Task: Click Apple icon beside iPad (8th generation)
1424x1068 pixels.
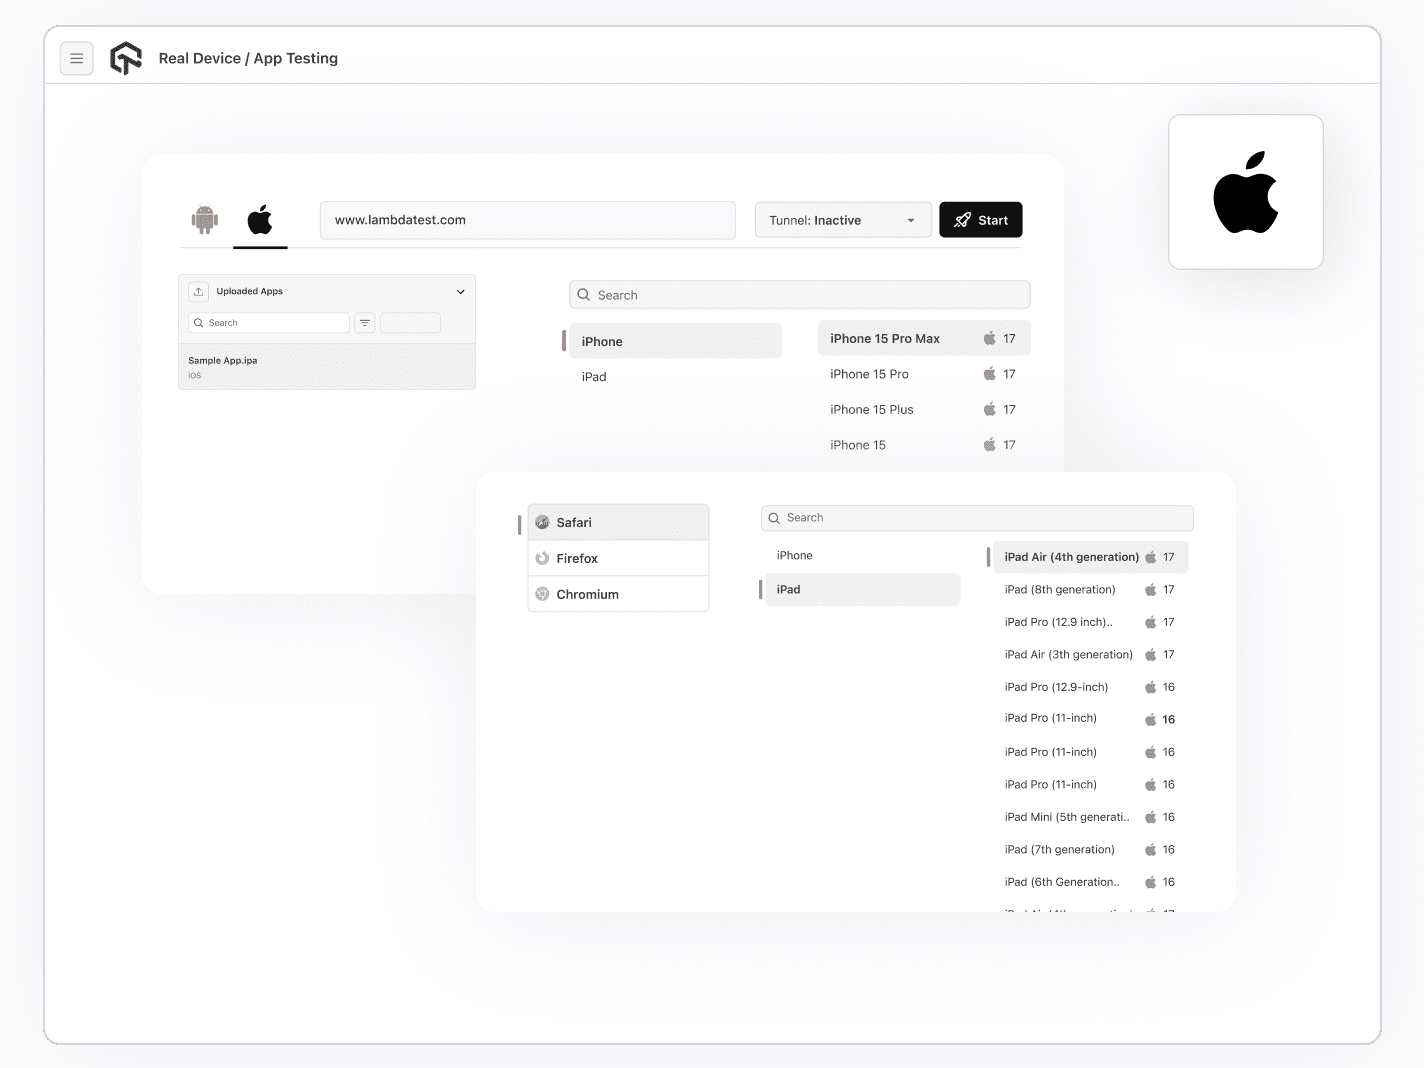Action: pos(1150,589)
